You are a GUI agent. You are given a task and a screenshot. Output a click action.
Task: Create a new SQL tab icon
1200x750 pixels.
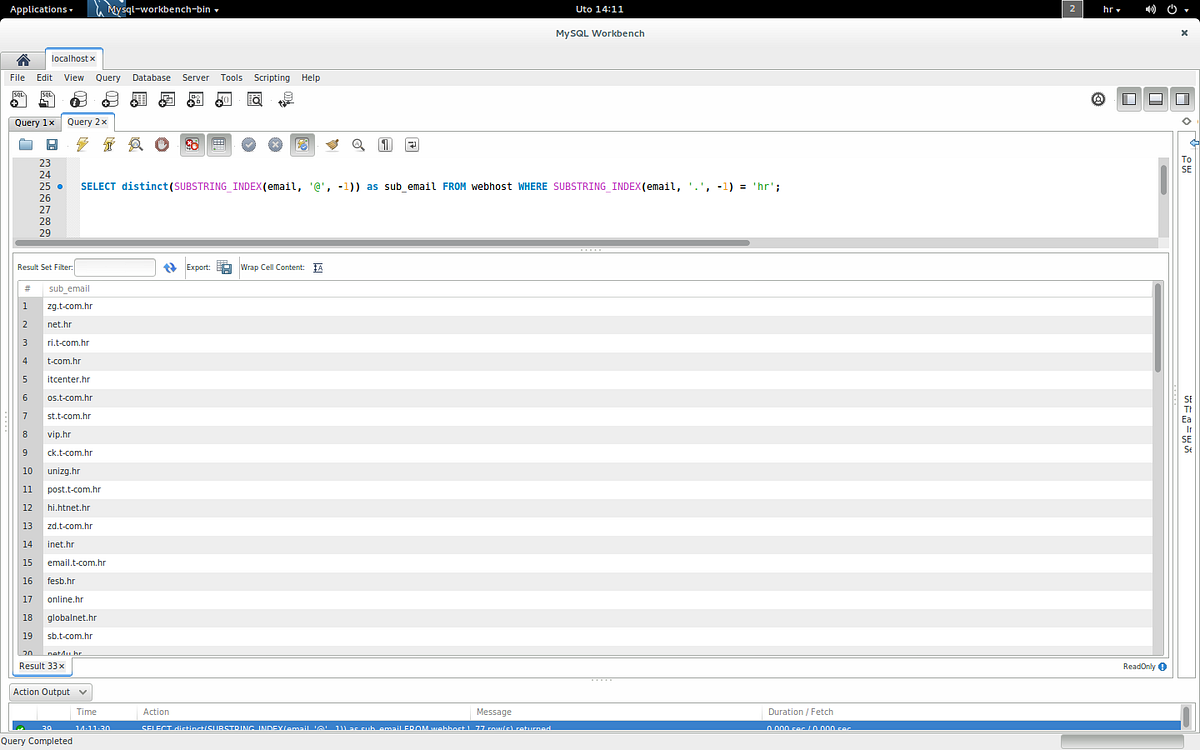(19, 99)
